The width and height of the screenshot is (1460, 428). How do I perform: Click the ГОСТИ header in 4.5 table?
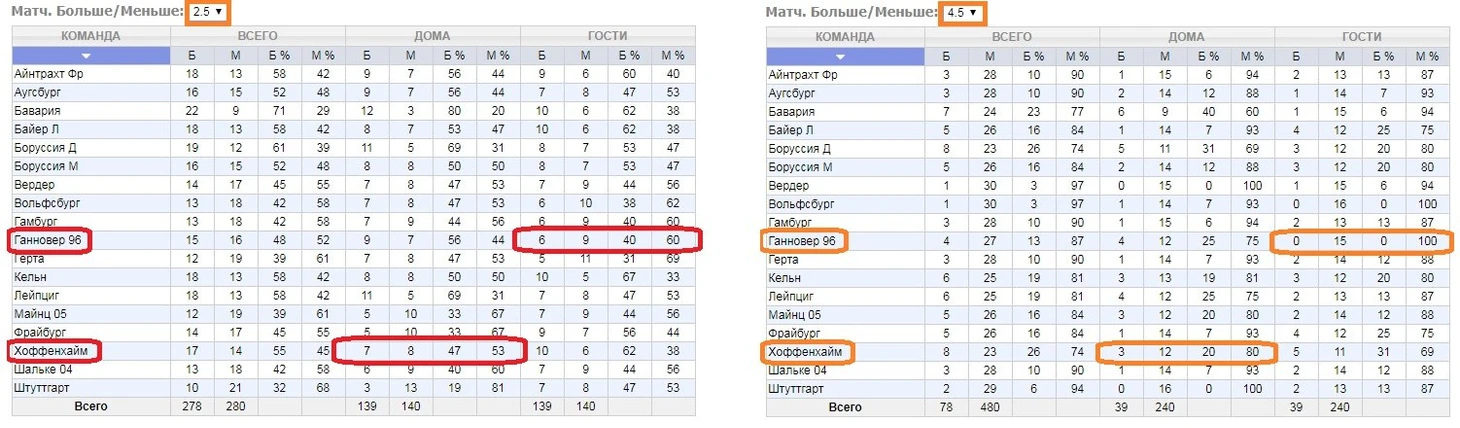coord(1362,37)
